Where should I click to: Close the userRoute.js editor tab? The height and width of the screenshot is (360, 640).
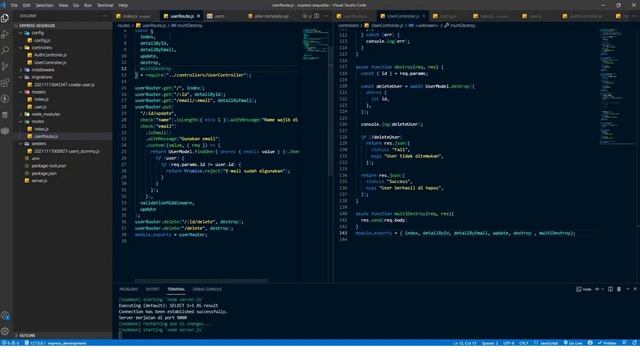[199, 16]
